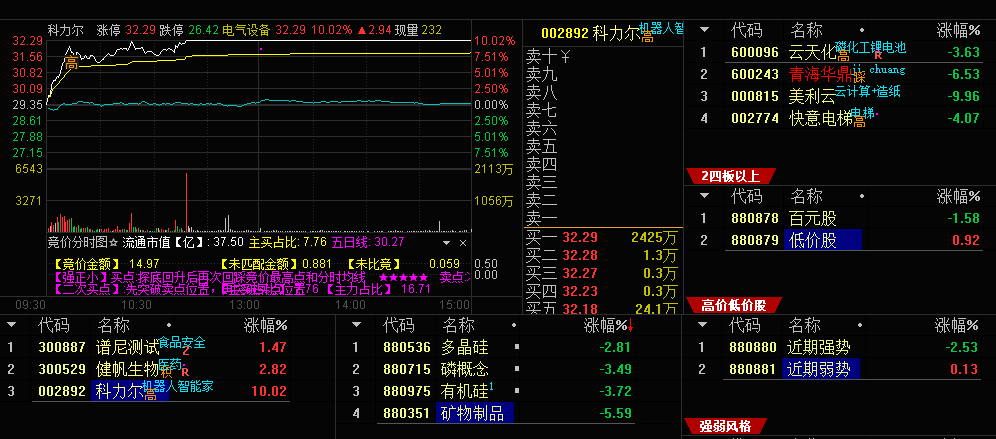Click the 买一 bid price 32.29
Screen dimensions: 996x439
pos(580,238)
